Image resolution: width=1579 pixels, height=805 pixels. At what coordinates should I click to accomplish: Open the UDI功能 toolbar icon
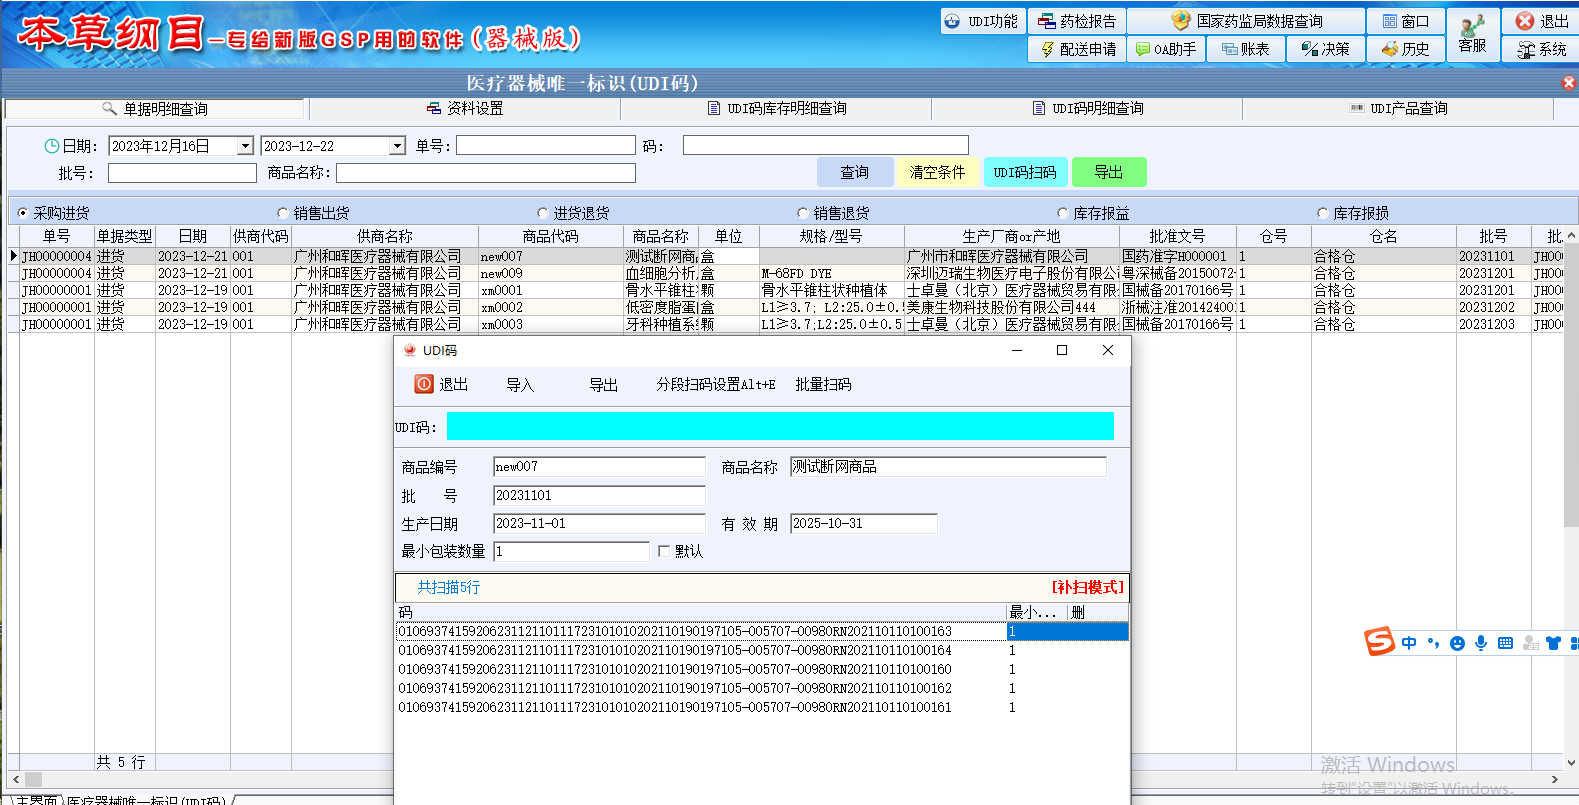pos(952,21)
